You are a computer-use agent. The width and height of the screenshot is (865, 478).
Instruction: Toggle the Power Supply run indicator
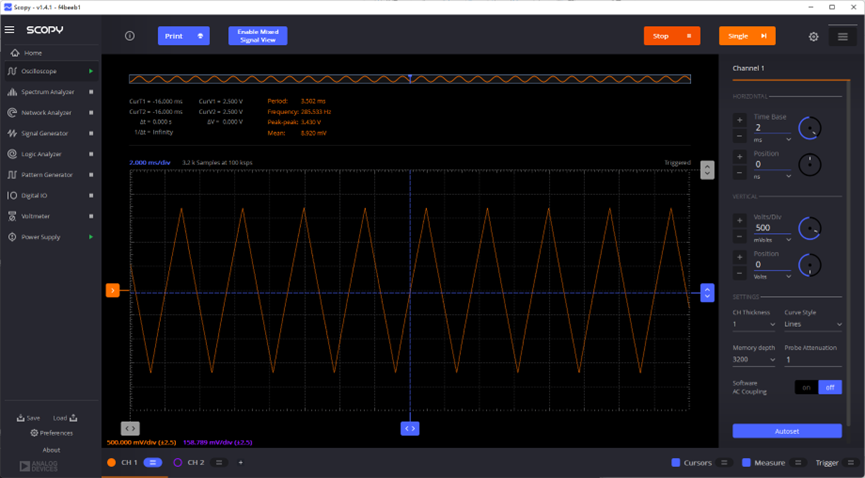(91, 237)
